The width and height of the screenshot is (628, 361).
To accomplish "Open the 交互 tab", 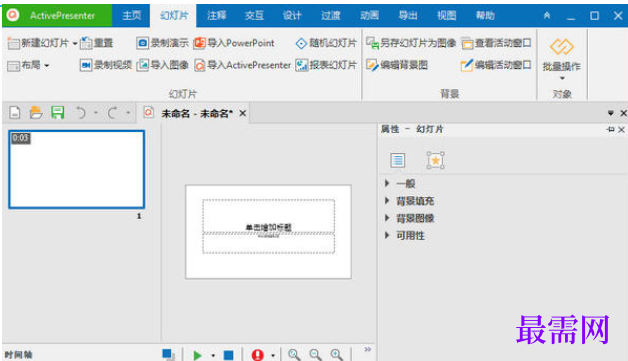I will [254, 16].
